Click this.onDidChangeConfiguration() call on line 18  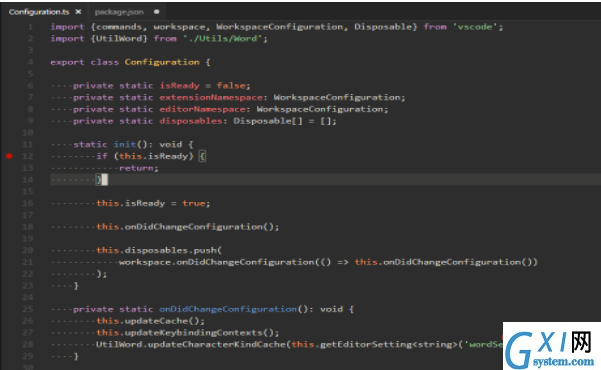point(187,227)
